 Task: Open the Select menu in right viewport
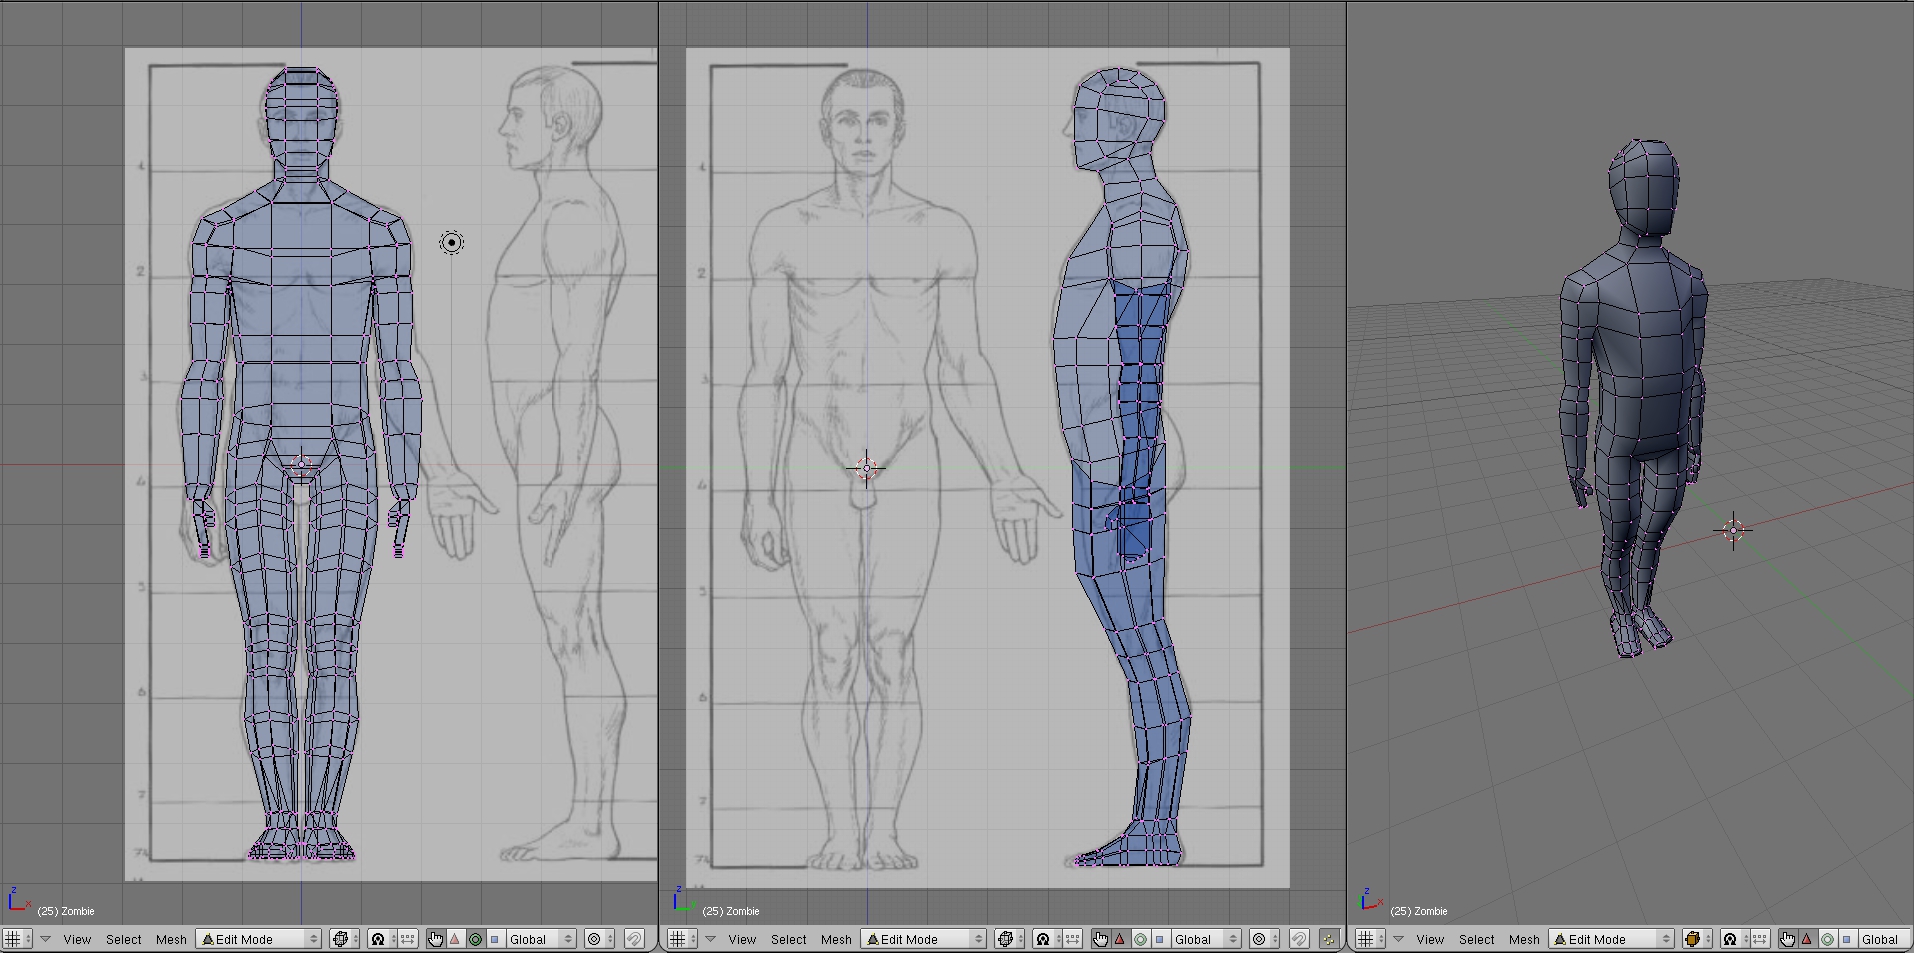(x=1476, y=939)
